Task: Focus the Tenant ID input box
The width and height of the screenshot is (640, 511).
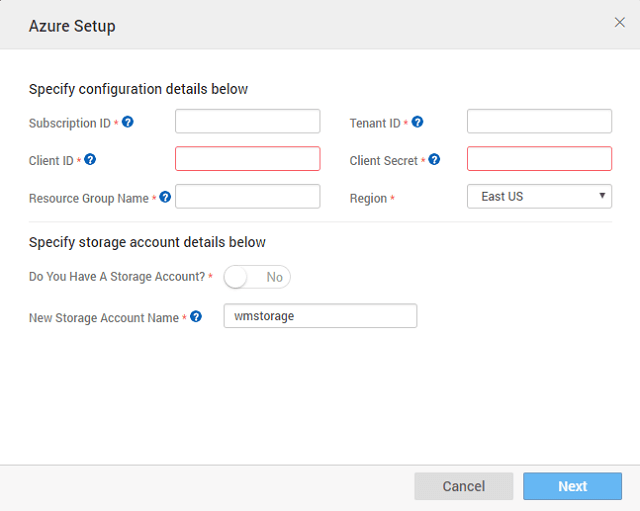Action: [539, 122]
